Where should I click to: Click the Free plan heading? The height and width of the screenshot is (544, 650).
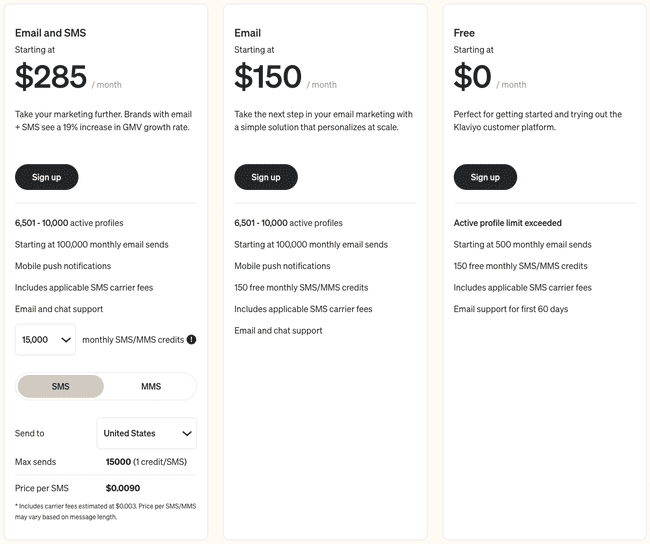(x=464, y=33)
